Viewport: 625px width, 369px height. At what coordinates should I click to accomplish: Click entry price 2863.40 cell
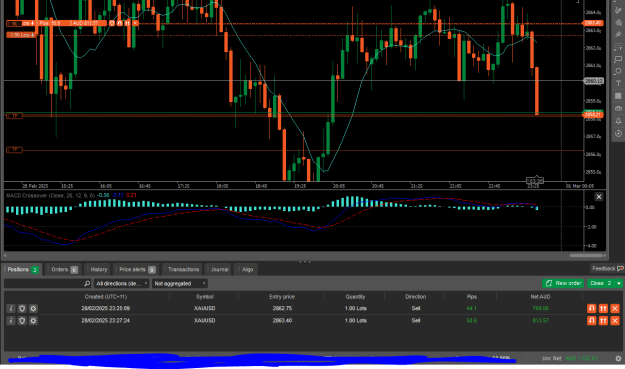point(282,320)
